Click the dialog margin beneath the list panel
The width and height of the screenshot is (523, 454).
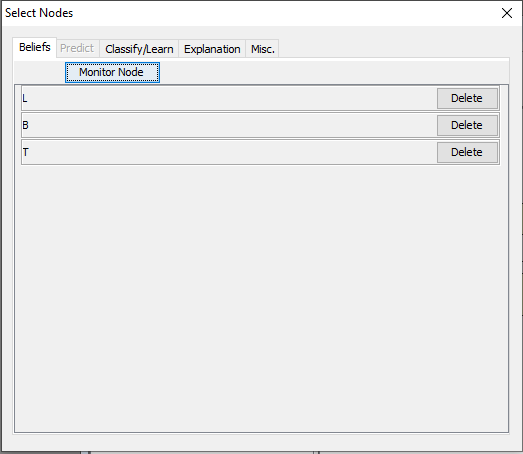[262, 443]
